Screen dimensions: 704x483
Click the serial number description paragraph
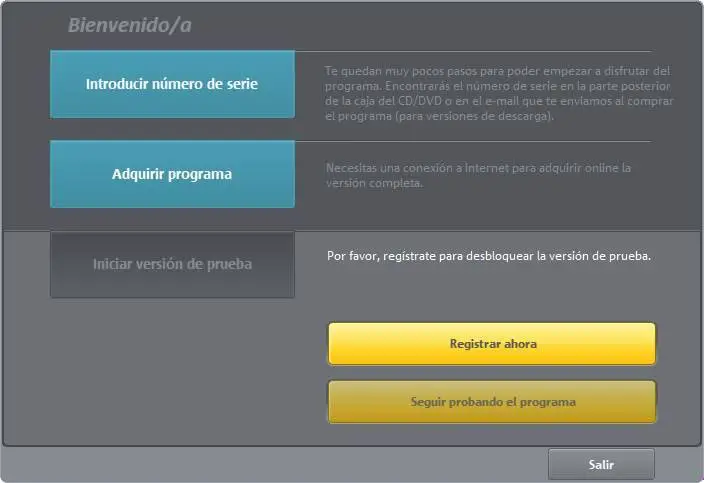(x=499, y=93)
